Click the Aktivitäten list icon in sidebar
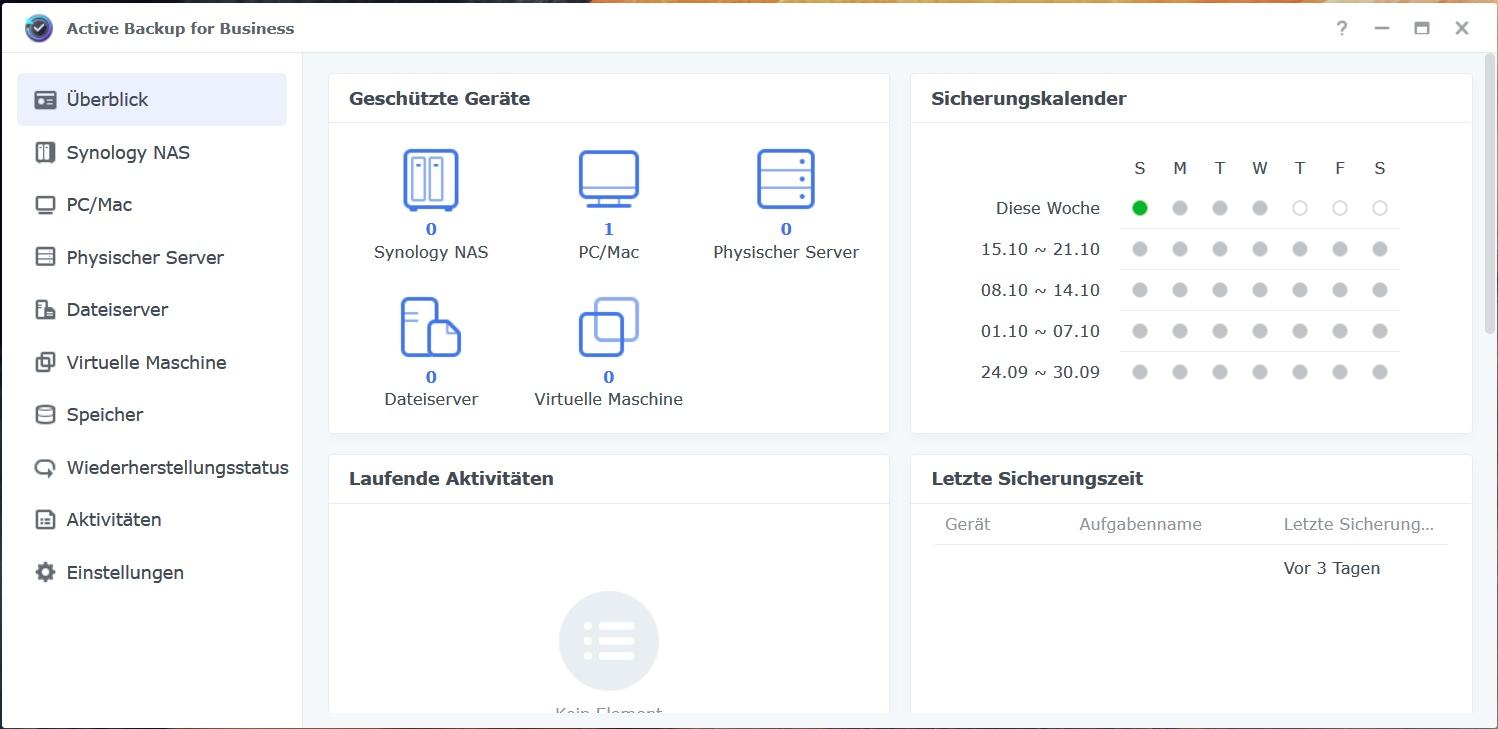This screenshot has width=1498, height=729. [45, 519]
